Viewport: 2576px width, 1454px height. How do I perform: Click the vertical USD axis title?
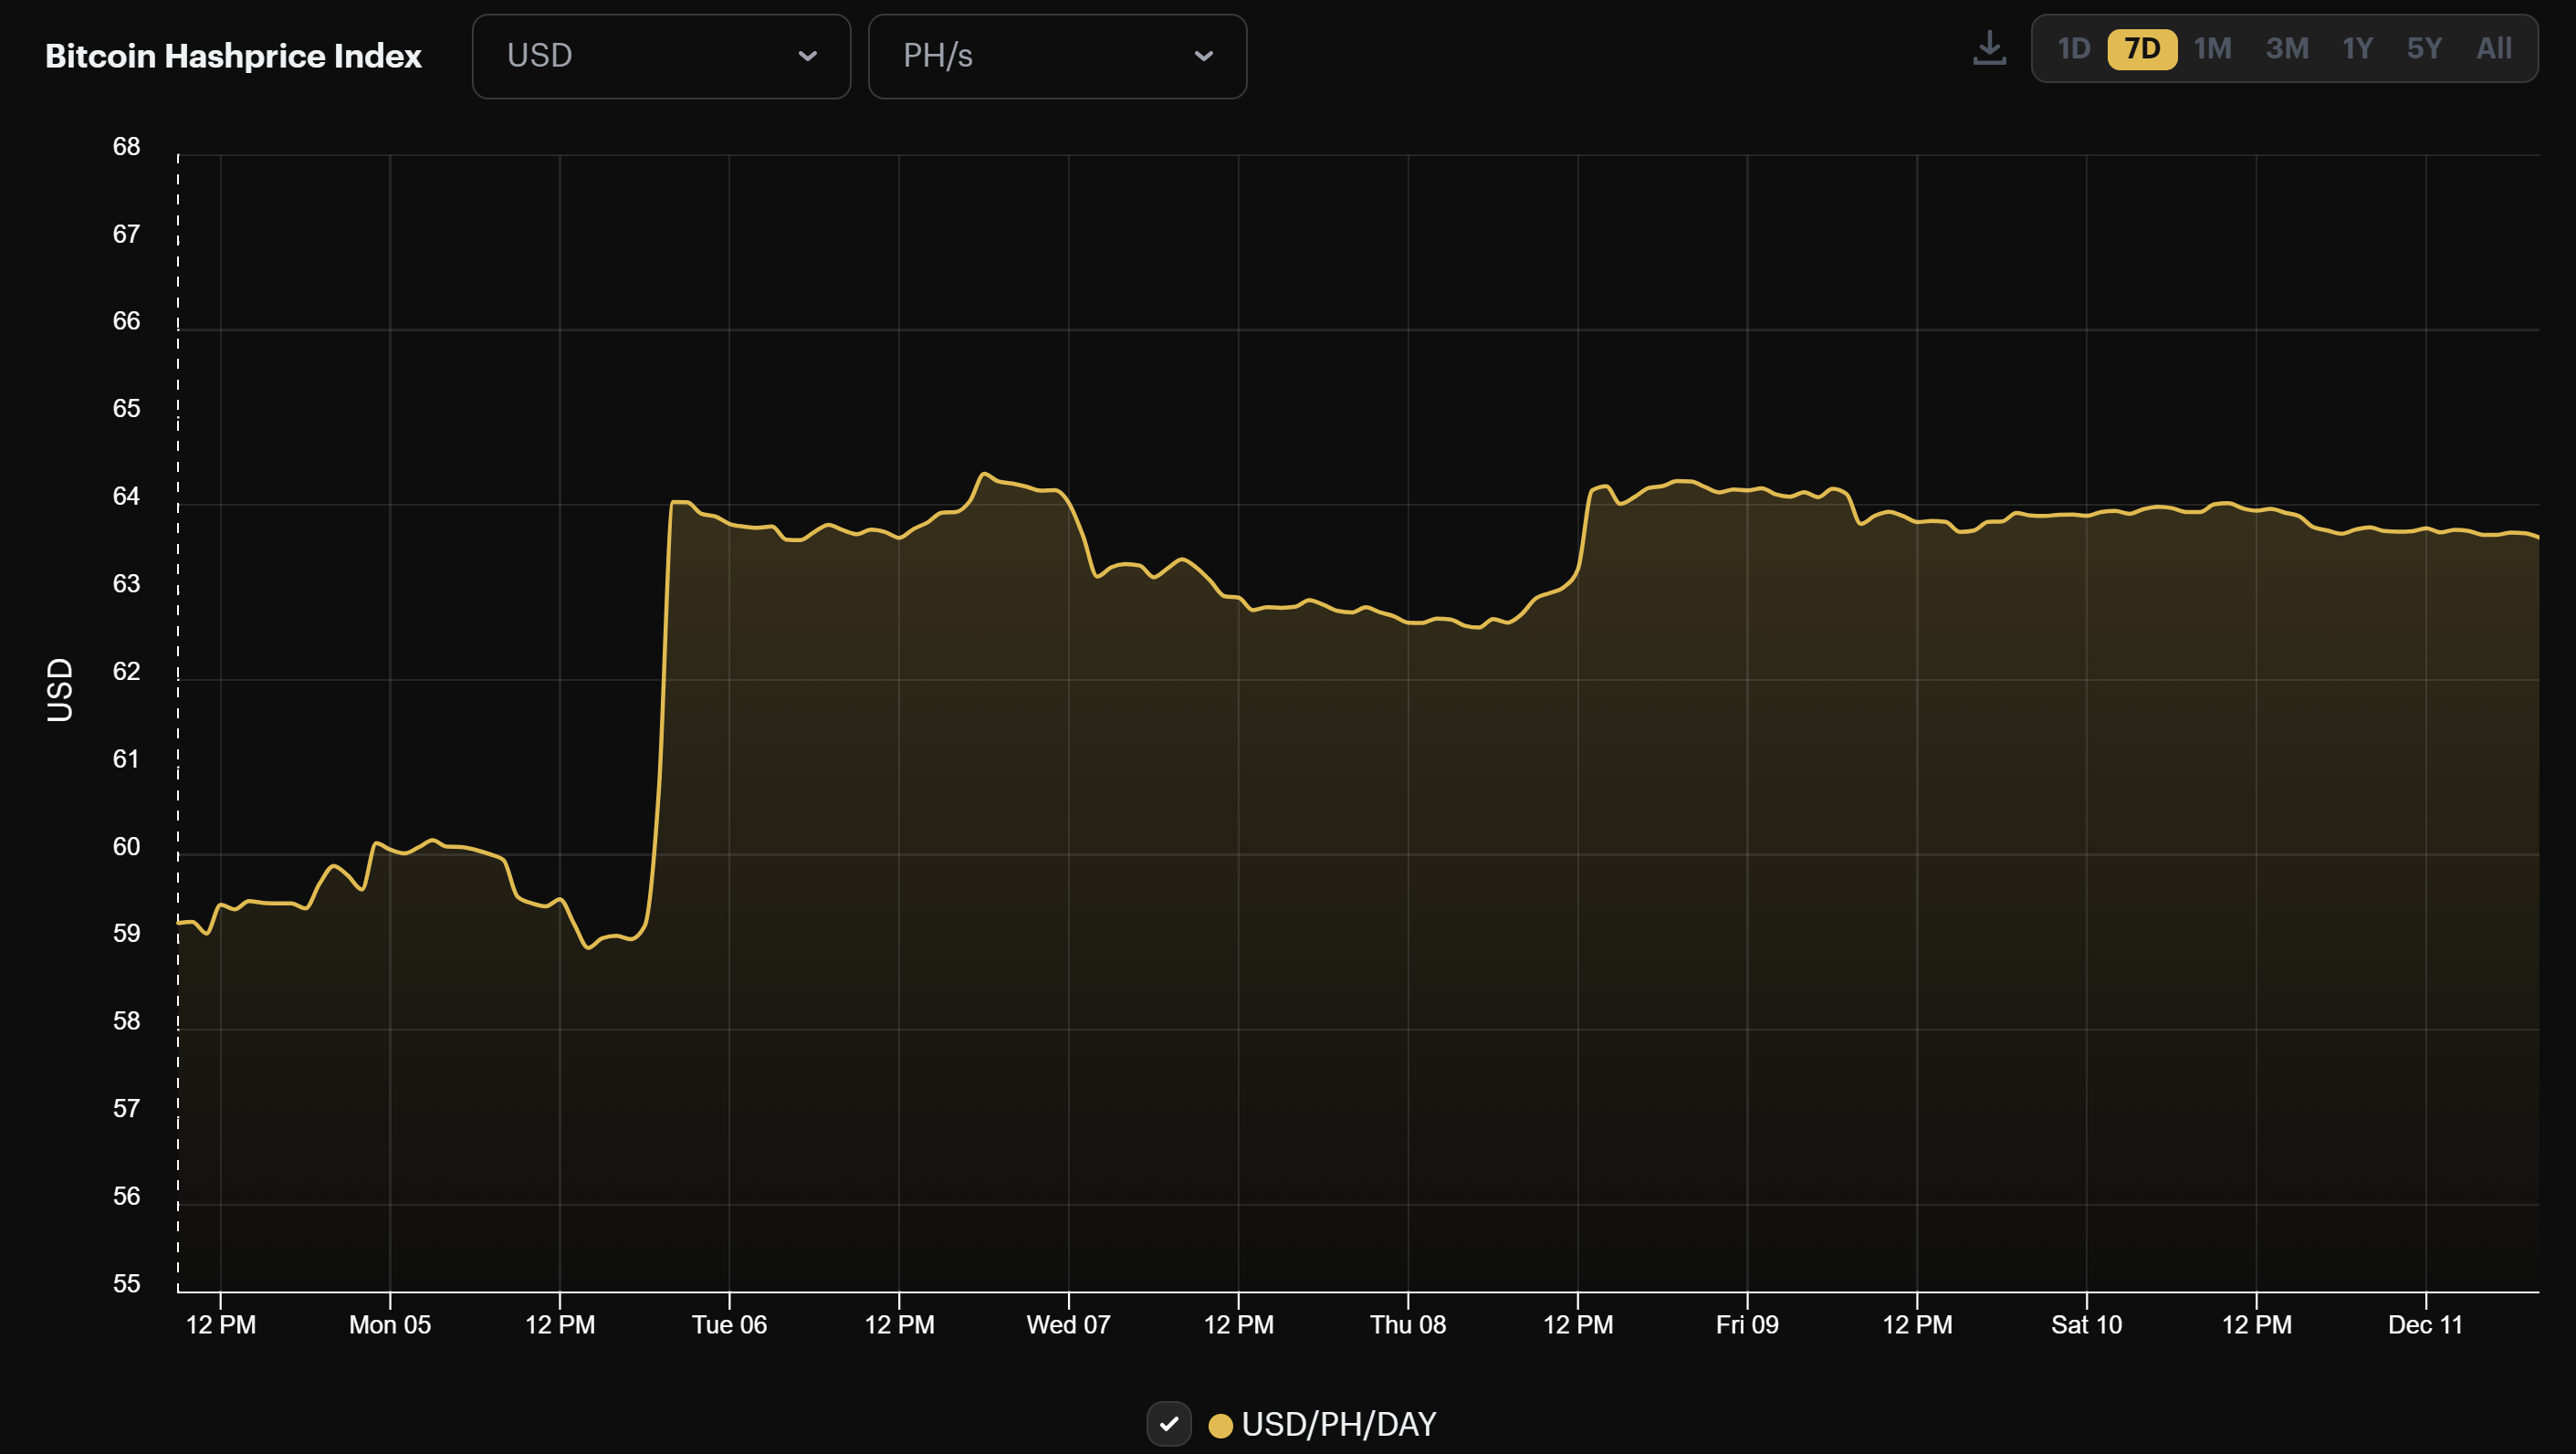click(60, 689)
